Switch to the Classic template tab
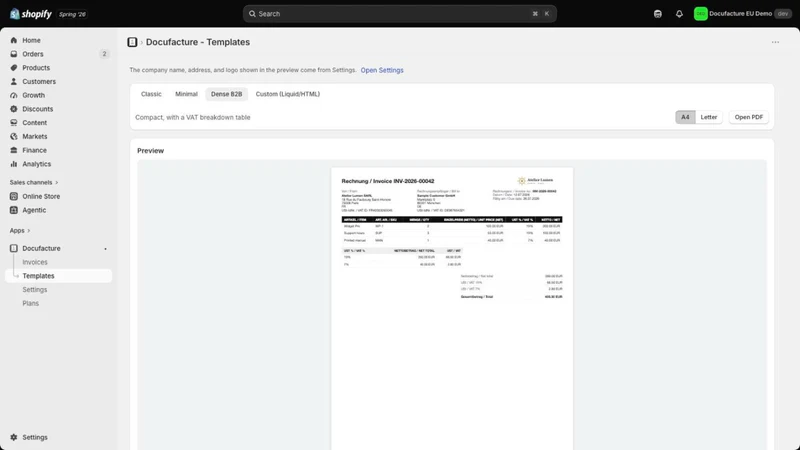The width and height of the screenshot is (800, 450). coord(151,94)
